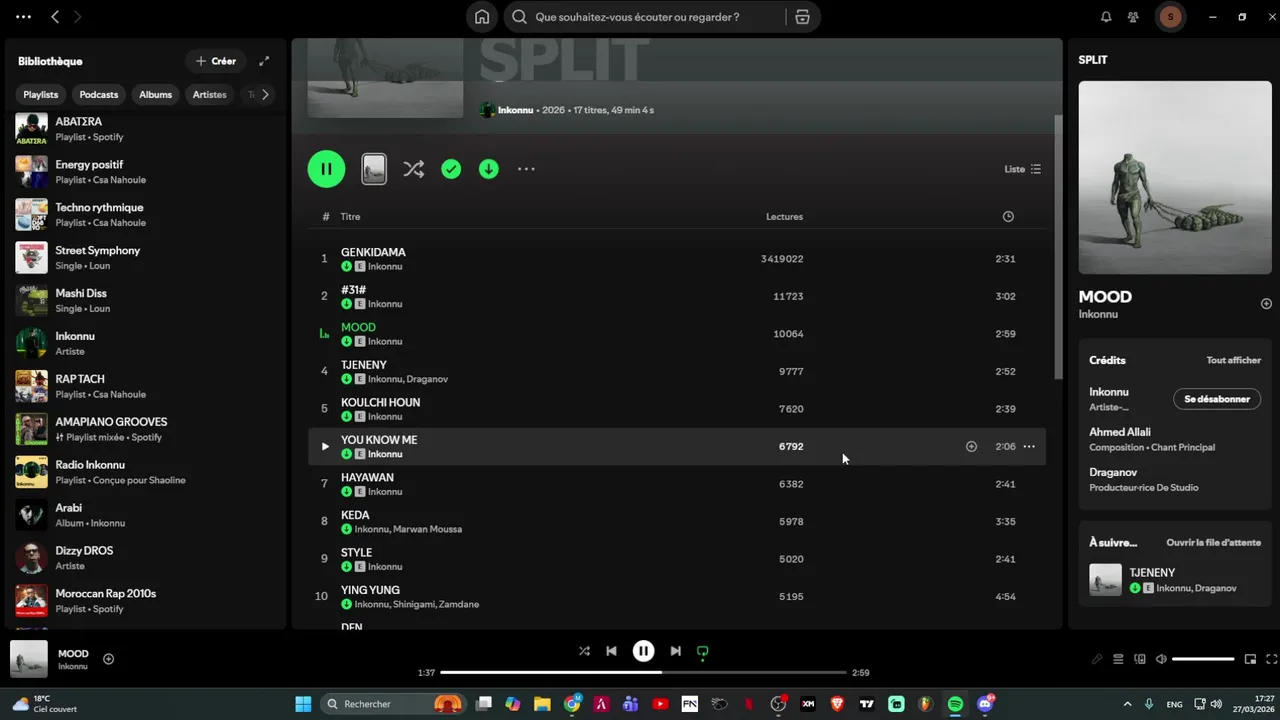
Task: Select the Artistes filter chip
Action: (x=210, y=94)
